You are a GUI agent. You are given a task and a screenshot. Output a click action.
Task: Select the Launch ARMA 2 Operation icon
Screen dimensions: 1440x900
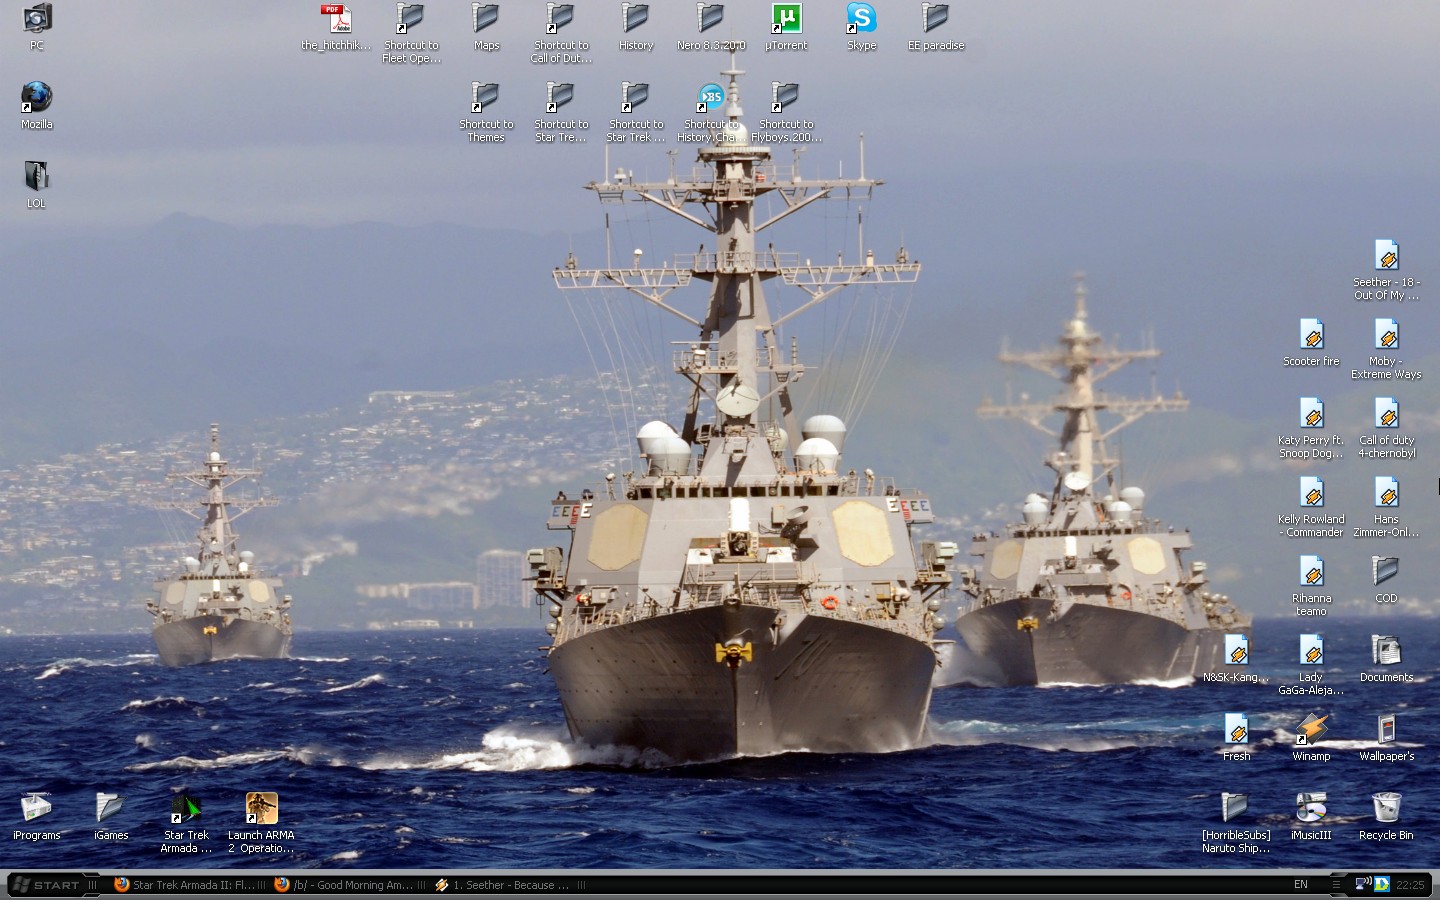pyautogui.click(x=261, y=809)
